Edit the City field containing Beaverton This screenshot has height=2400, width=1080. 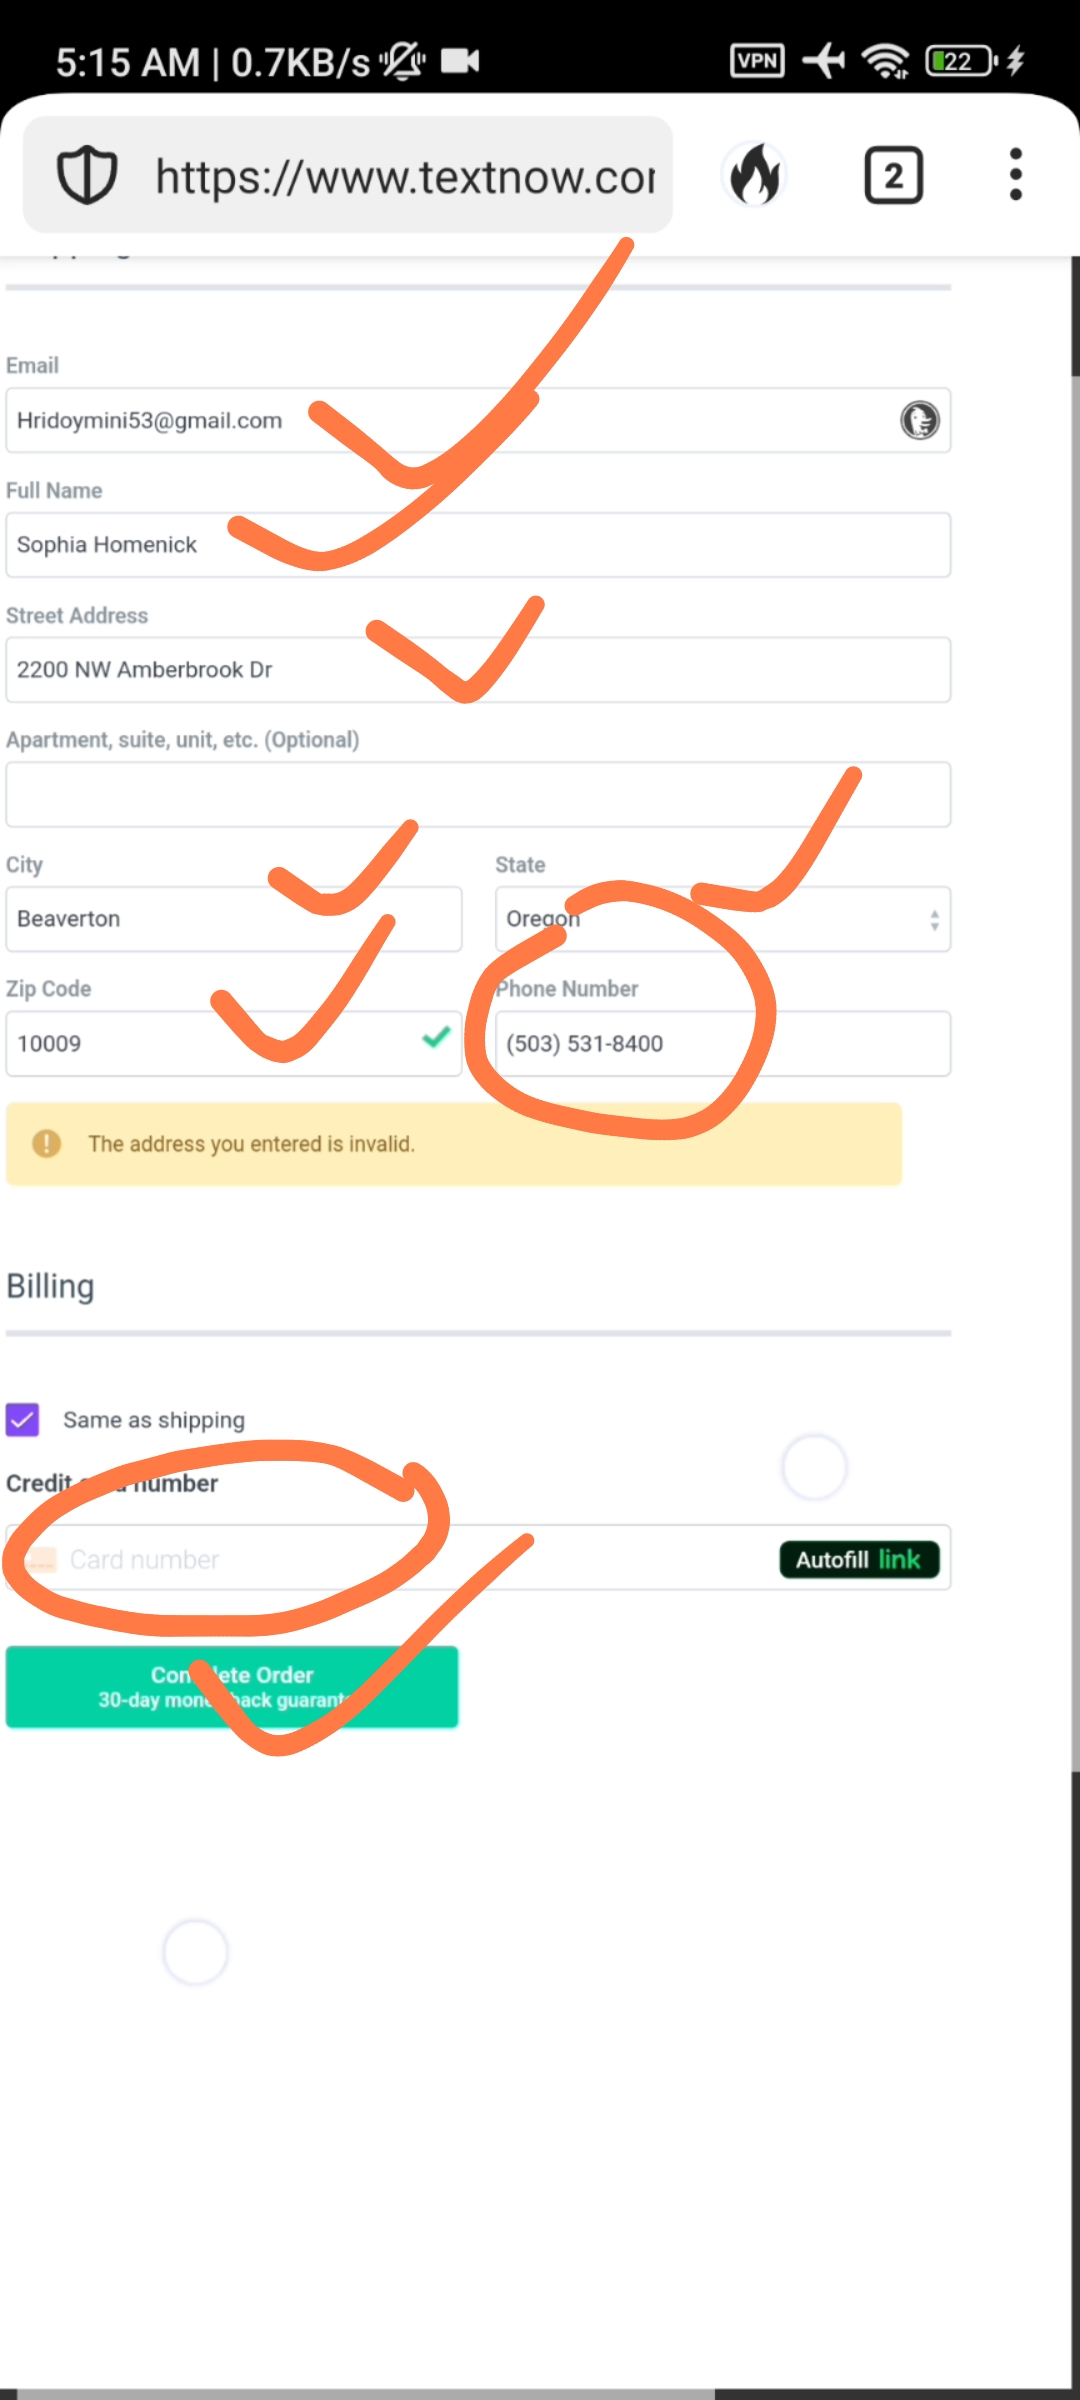click(233, 919)
